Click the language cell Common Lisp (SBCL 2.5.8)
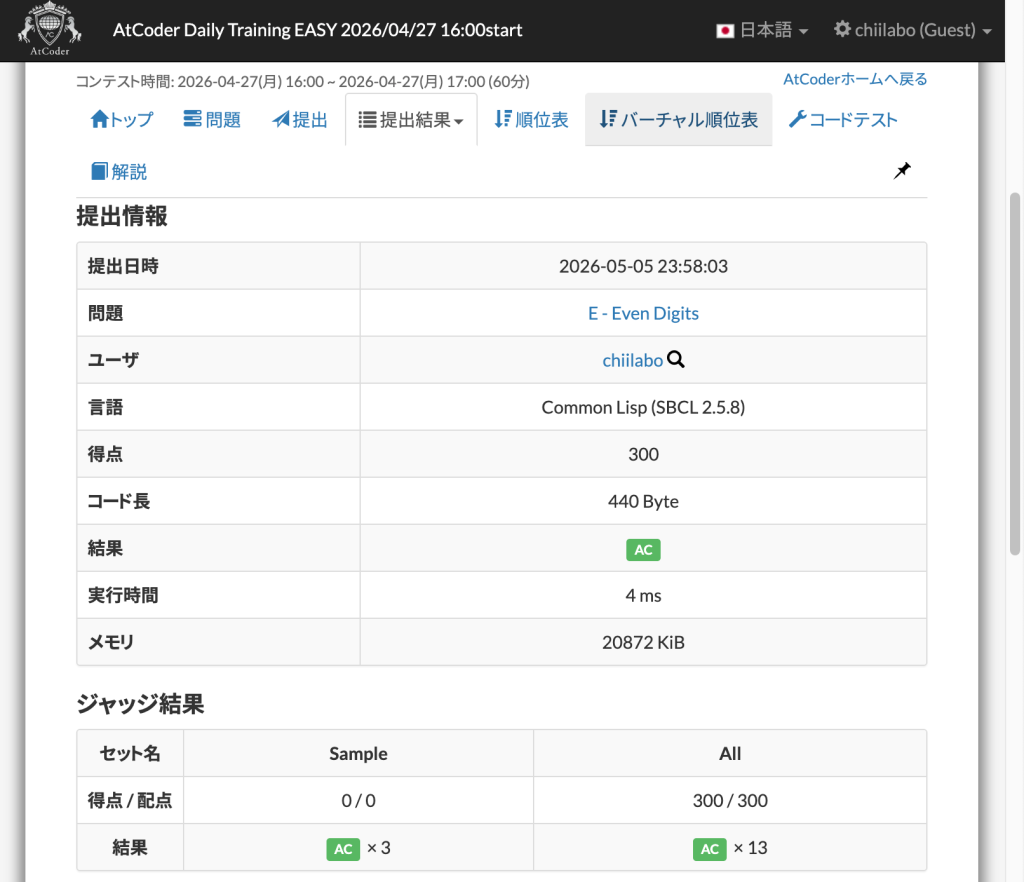 click(x=643, y=407)
